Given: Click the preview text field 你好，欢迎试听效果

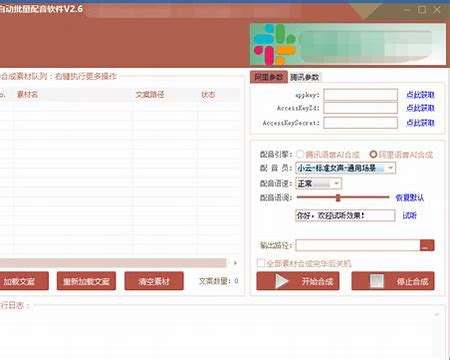Looking at the screenshot, I should [x=345, y=215].
